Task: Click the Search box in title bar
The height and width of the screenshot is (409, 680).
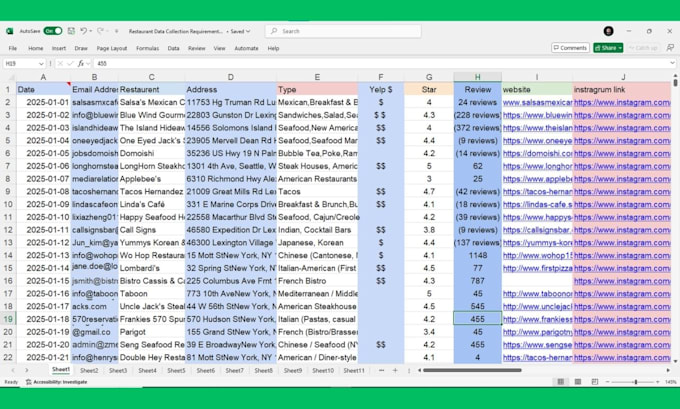Action: 343,31
